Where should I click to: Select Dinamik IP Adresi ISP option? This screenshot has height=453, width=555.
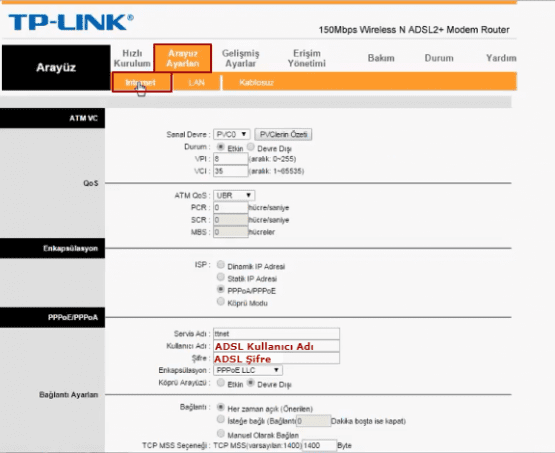click(221, 264)
